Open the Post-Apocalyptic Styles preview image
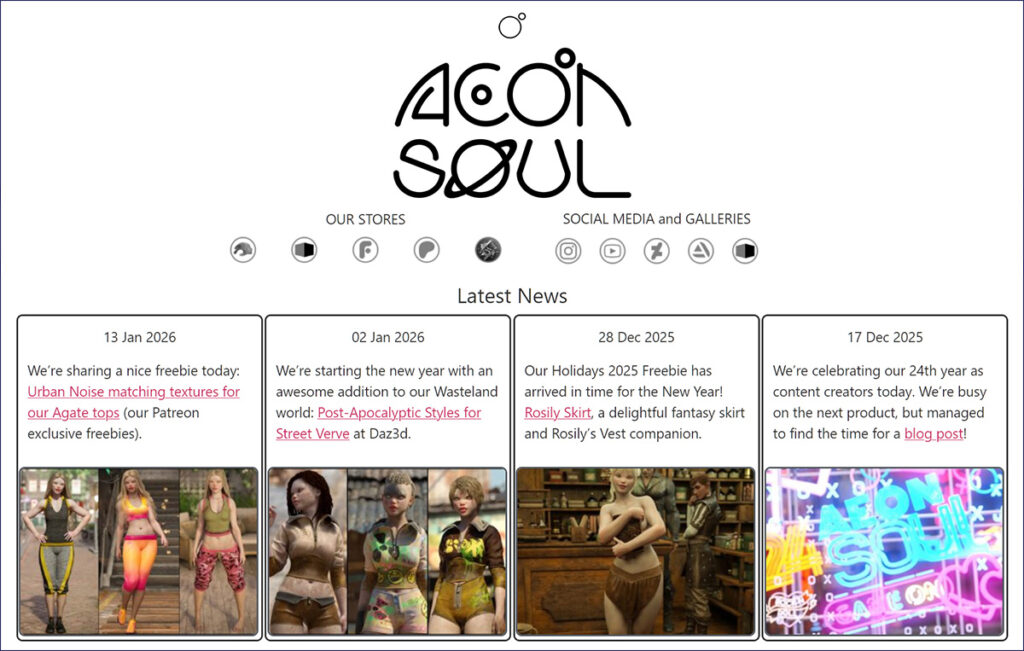The image size is (1024, 651). [x=387, y=551]
